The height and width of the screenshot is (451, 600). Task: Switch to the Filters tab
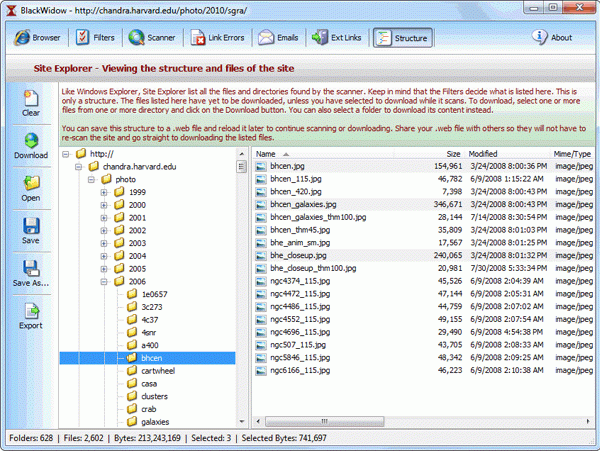tap(95, 37)
